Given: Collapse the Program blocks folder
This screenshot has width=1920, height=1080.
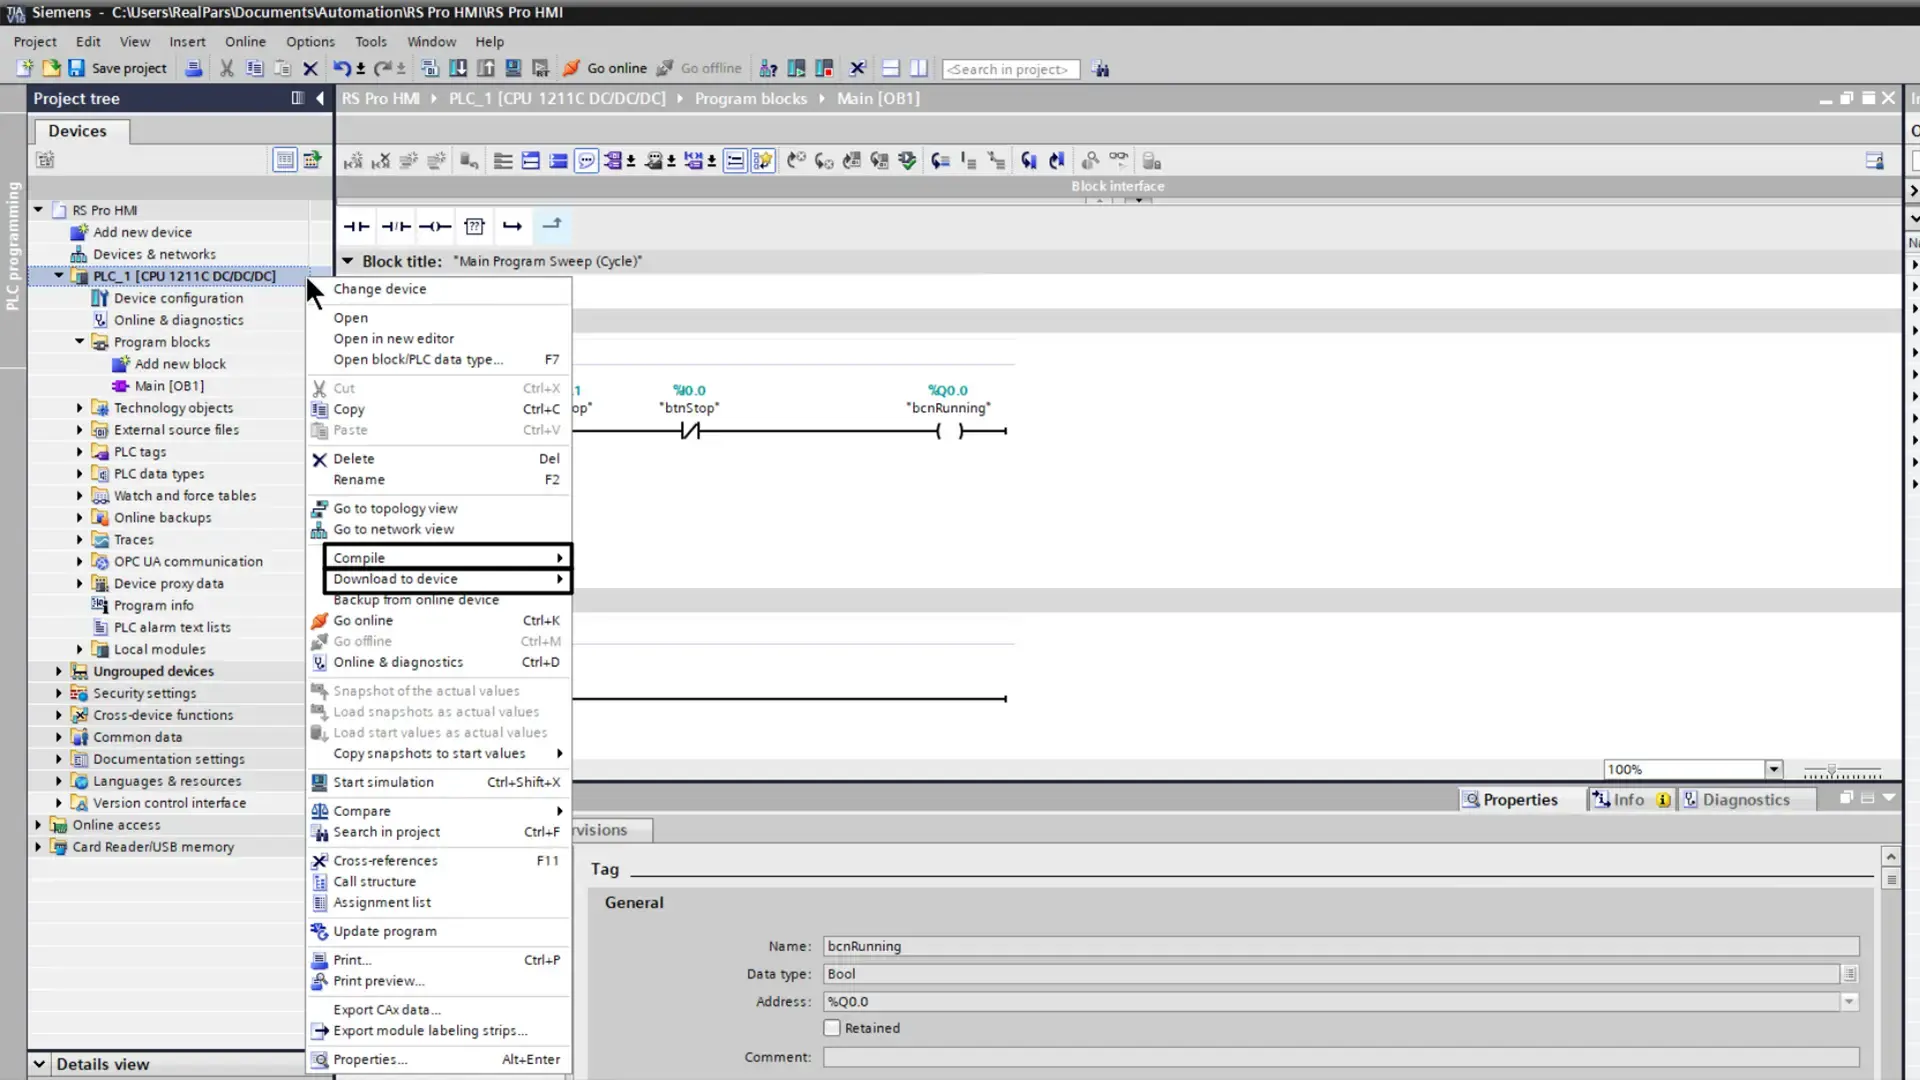Looking at the screenshot, I should tap(80, 342).
